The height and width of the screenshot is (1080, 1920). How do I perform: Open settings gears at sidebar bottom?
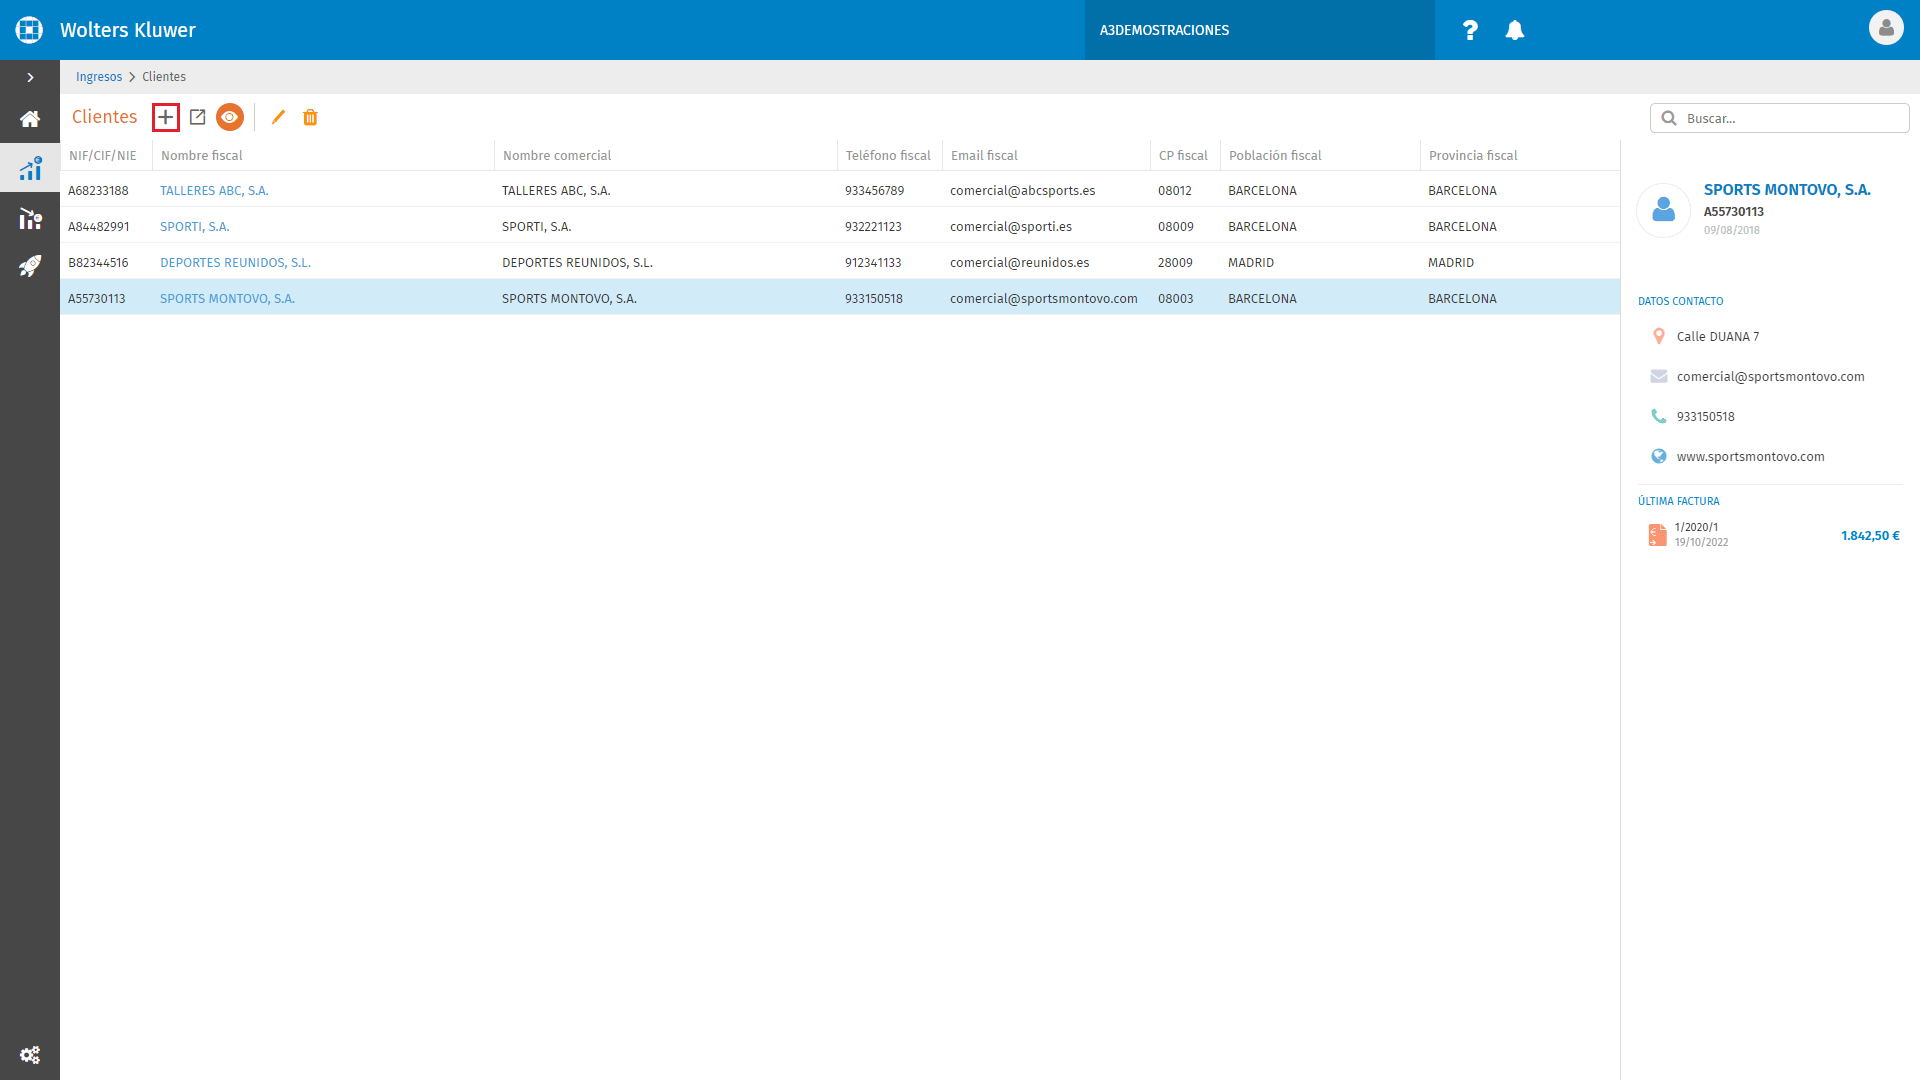point(30,1055)
